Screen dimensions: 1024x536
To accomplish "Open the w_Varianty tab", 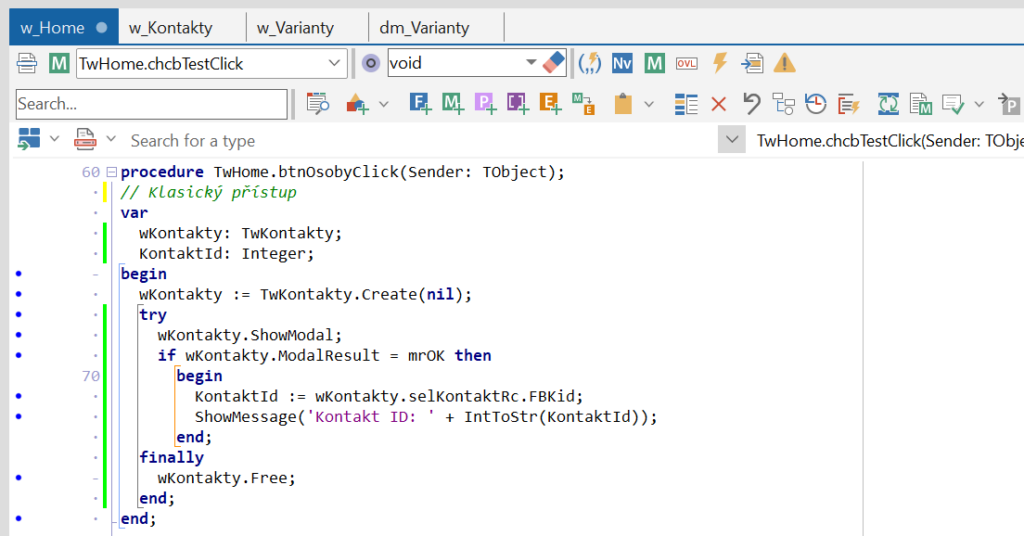I will (x=295, y=28).
